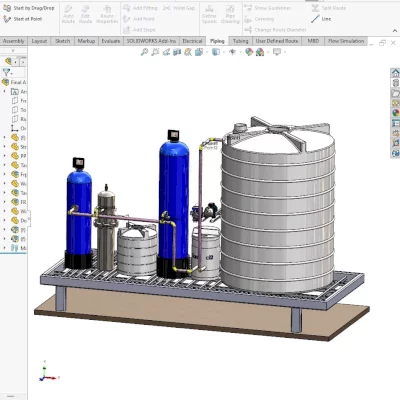Open the Home icon in right task pane
400x400 pixels.
[395, 73]
